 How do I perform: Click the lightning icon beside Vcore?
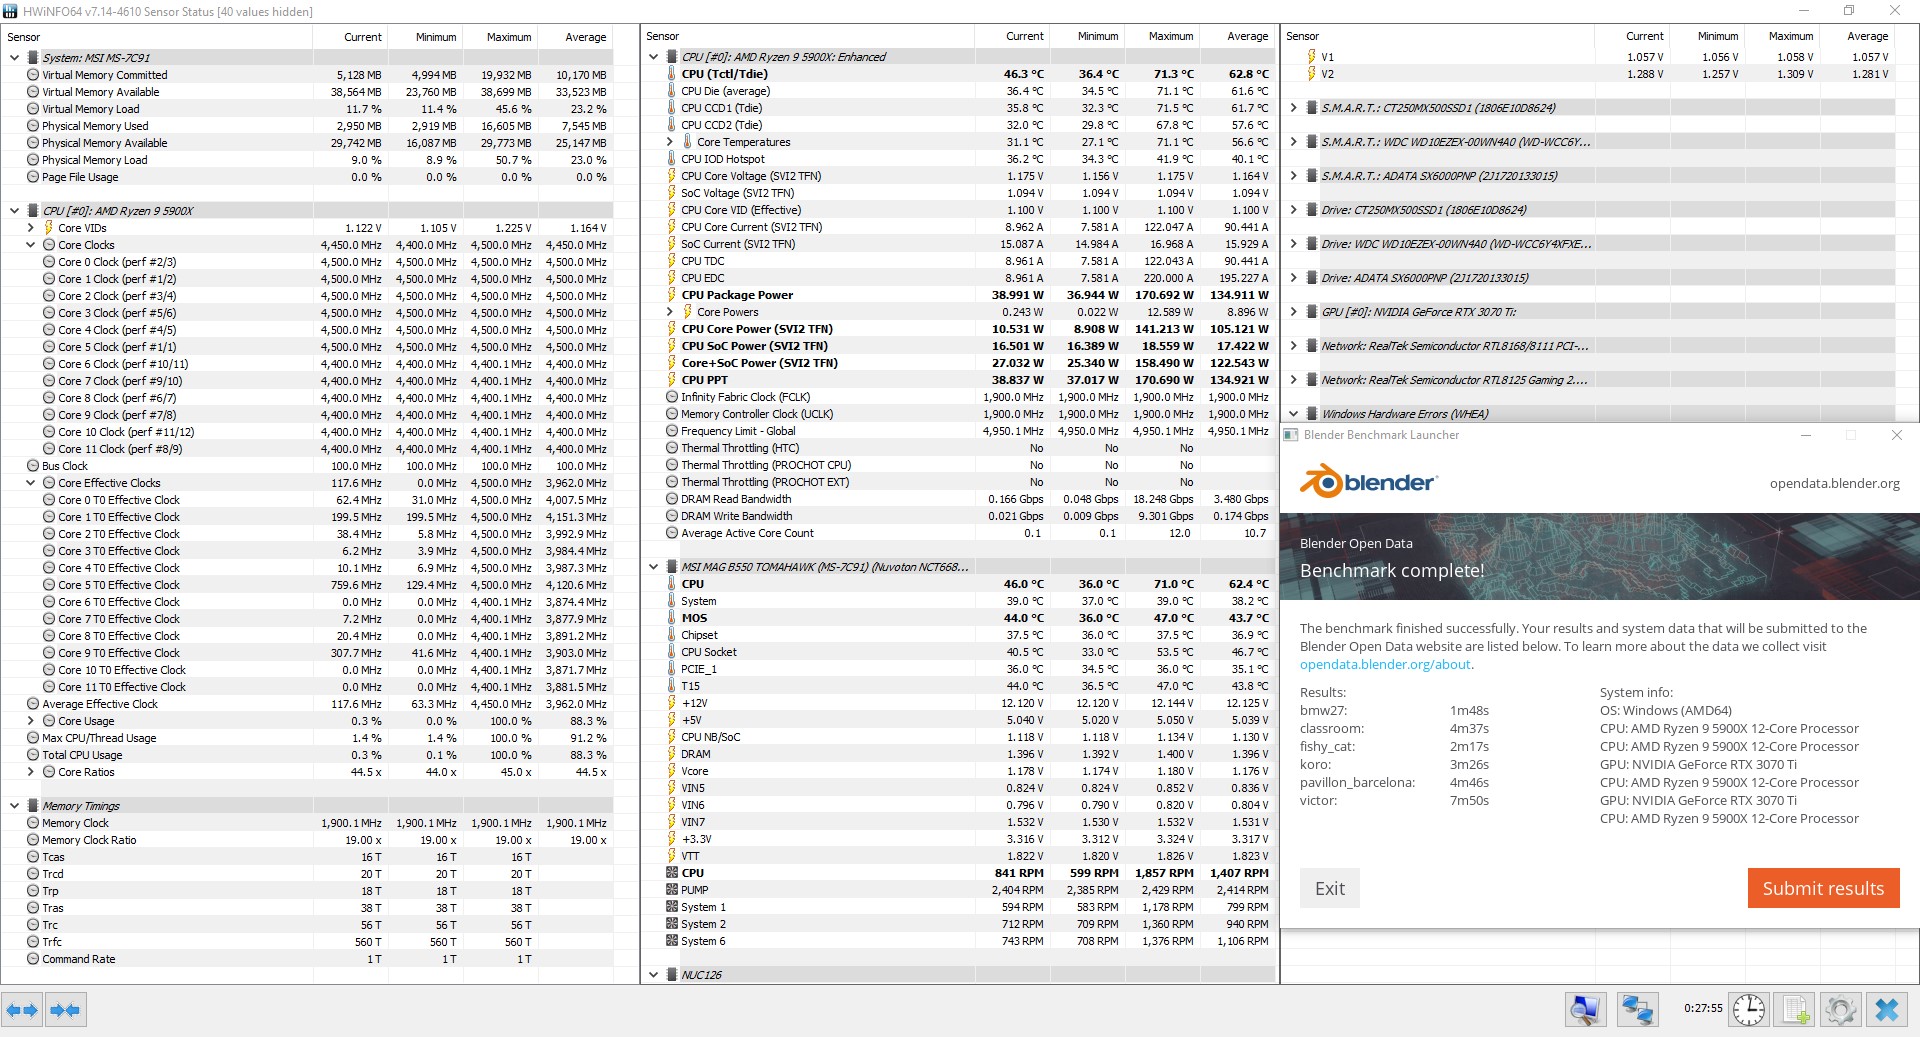point(672,771)
